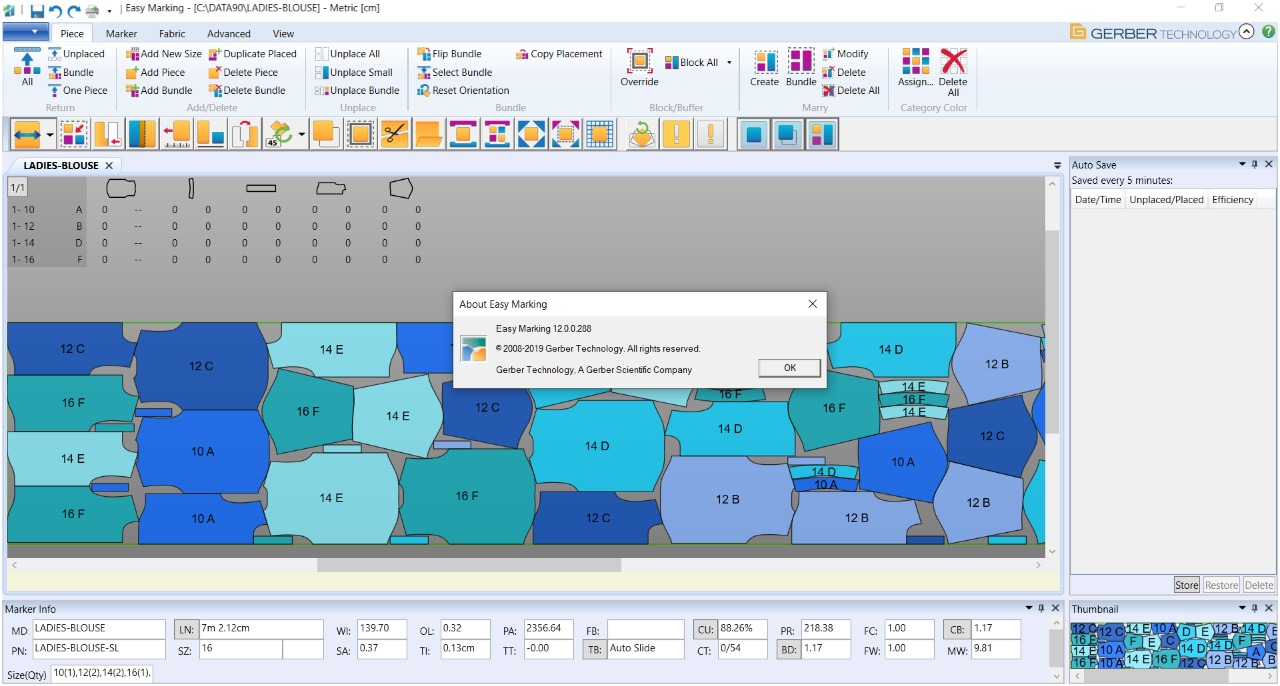Click the Flip Bundle icon
Image resolution: width=1280 pixels, height=686 pixels.
coord(423,54)
